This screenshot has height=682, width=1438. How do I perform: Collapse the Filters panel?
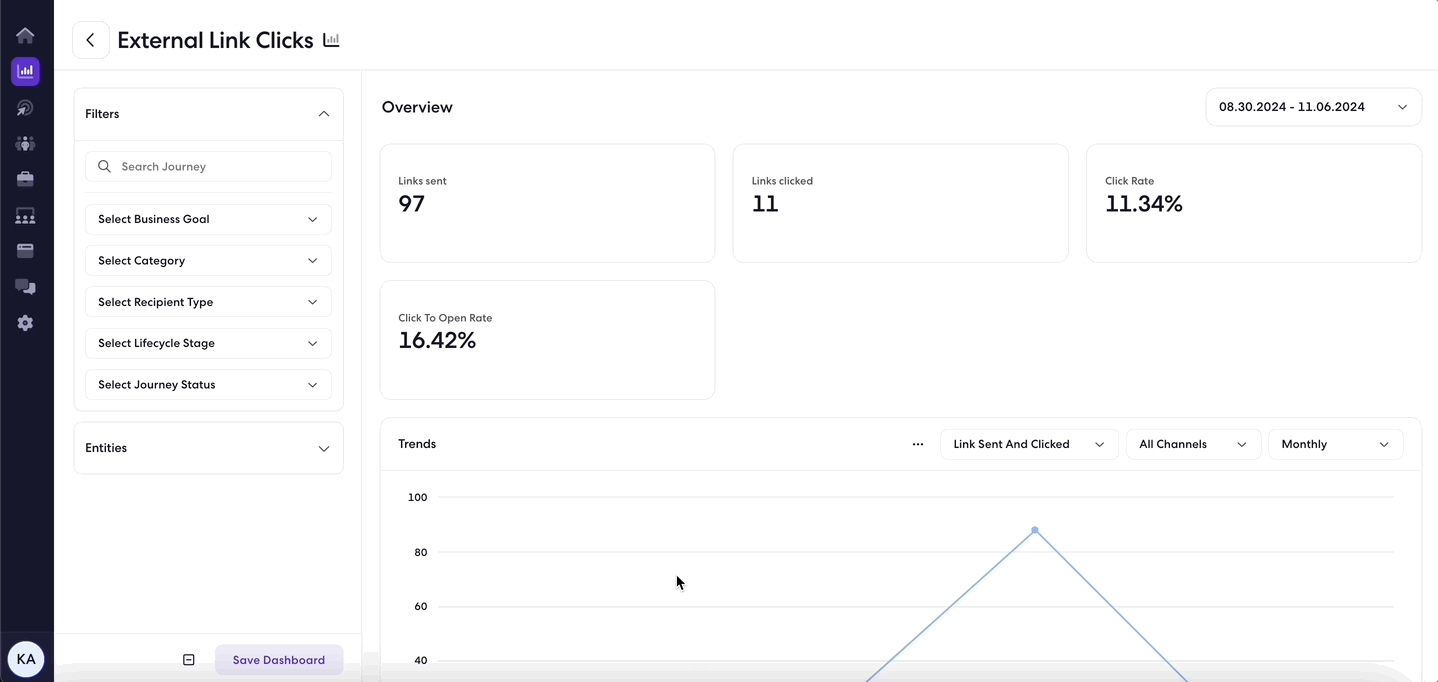(x=323, y=114)
